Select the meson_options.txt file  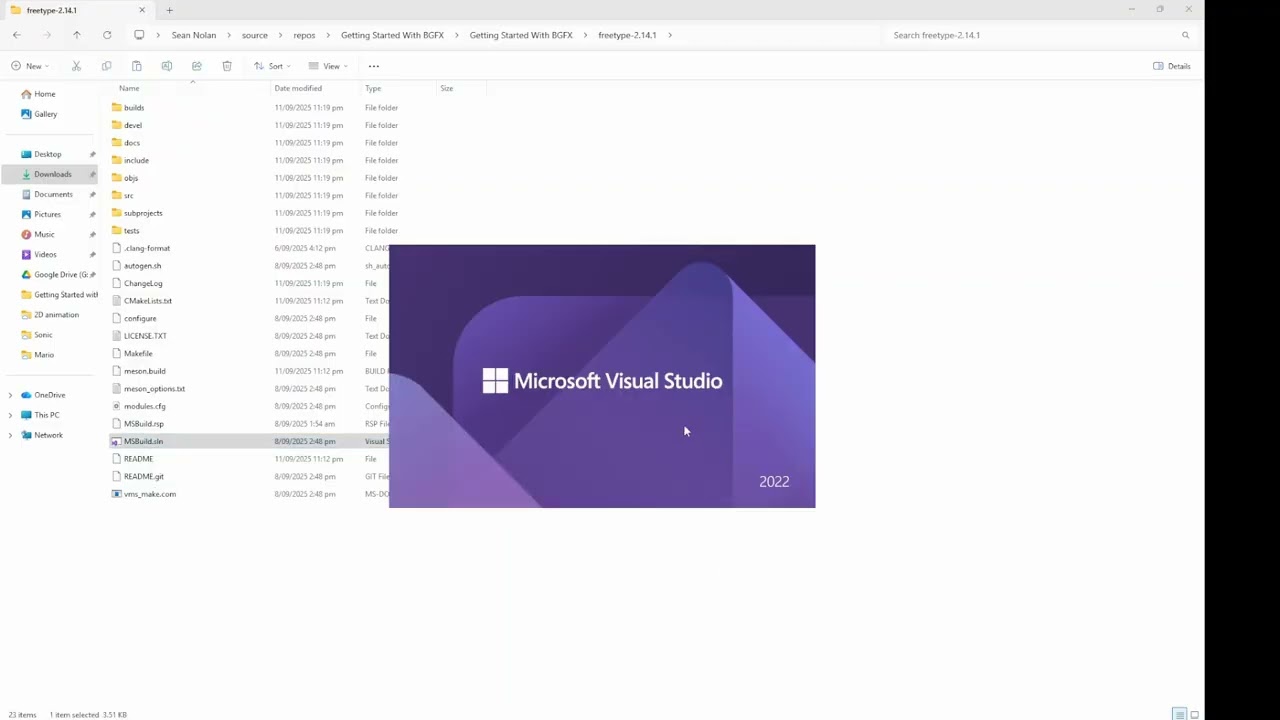click(x=154, y=389)
